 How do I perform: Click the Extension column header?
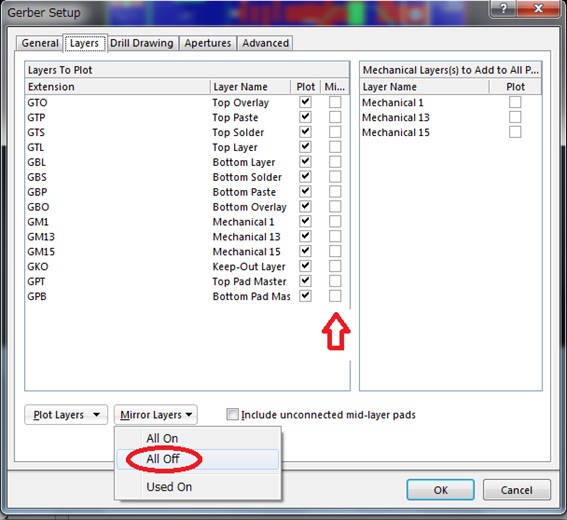118,87
